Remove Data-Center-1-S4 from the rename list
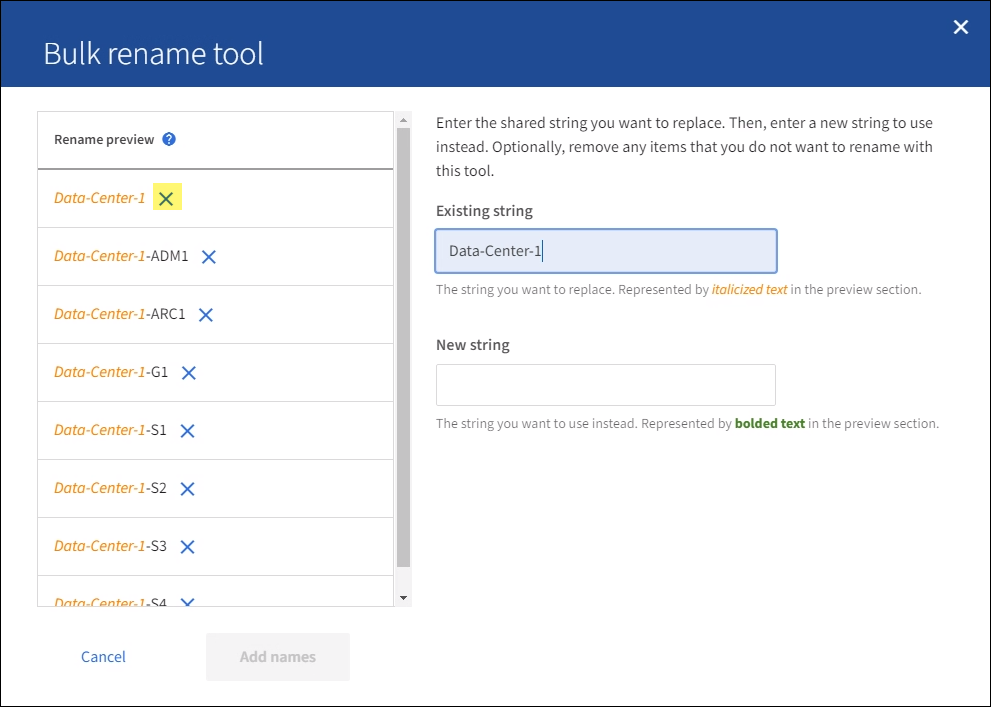Screen dimensions: 991x707 pyautogui.click(x=187, y=602)
